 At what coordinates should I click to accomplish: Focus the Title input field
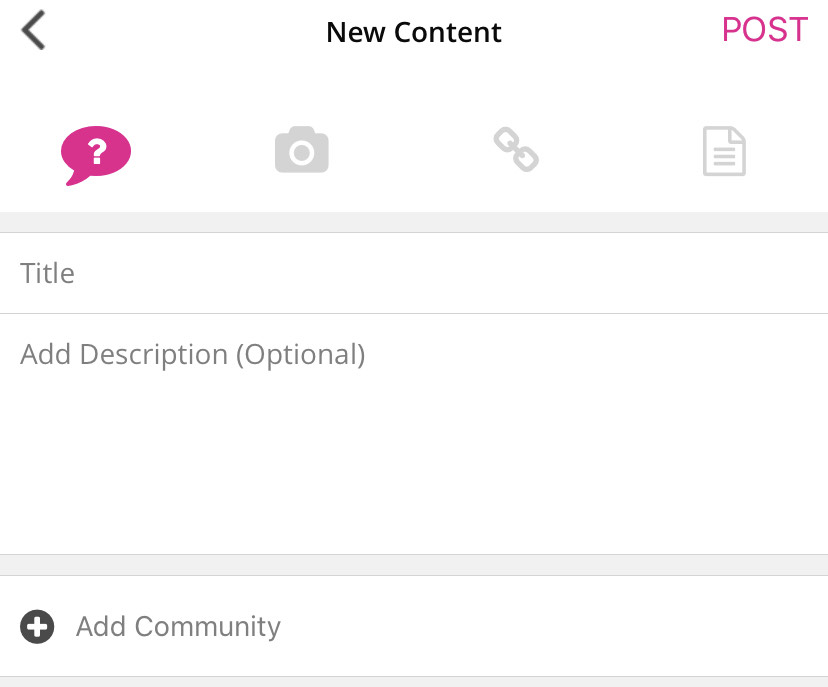pos(414,273)
